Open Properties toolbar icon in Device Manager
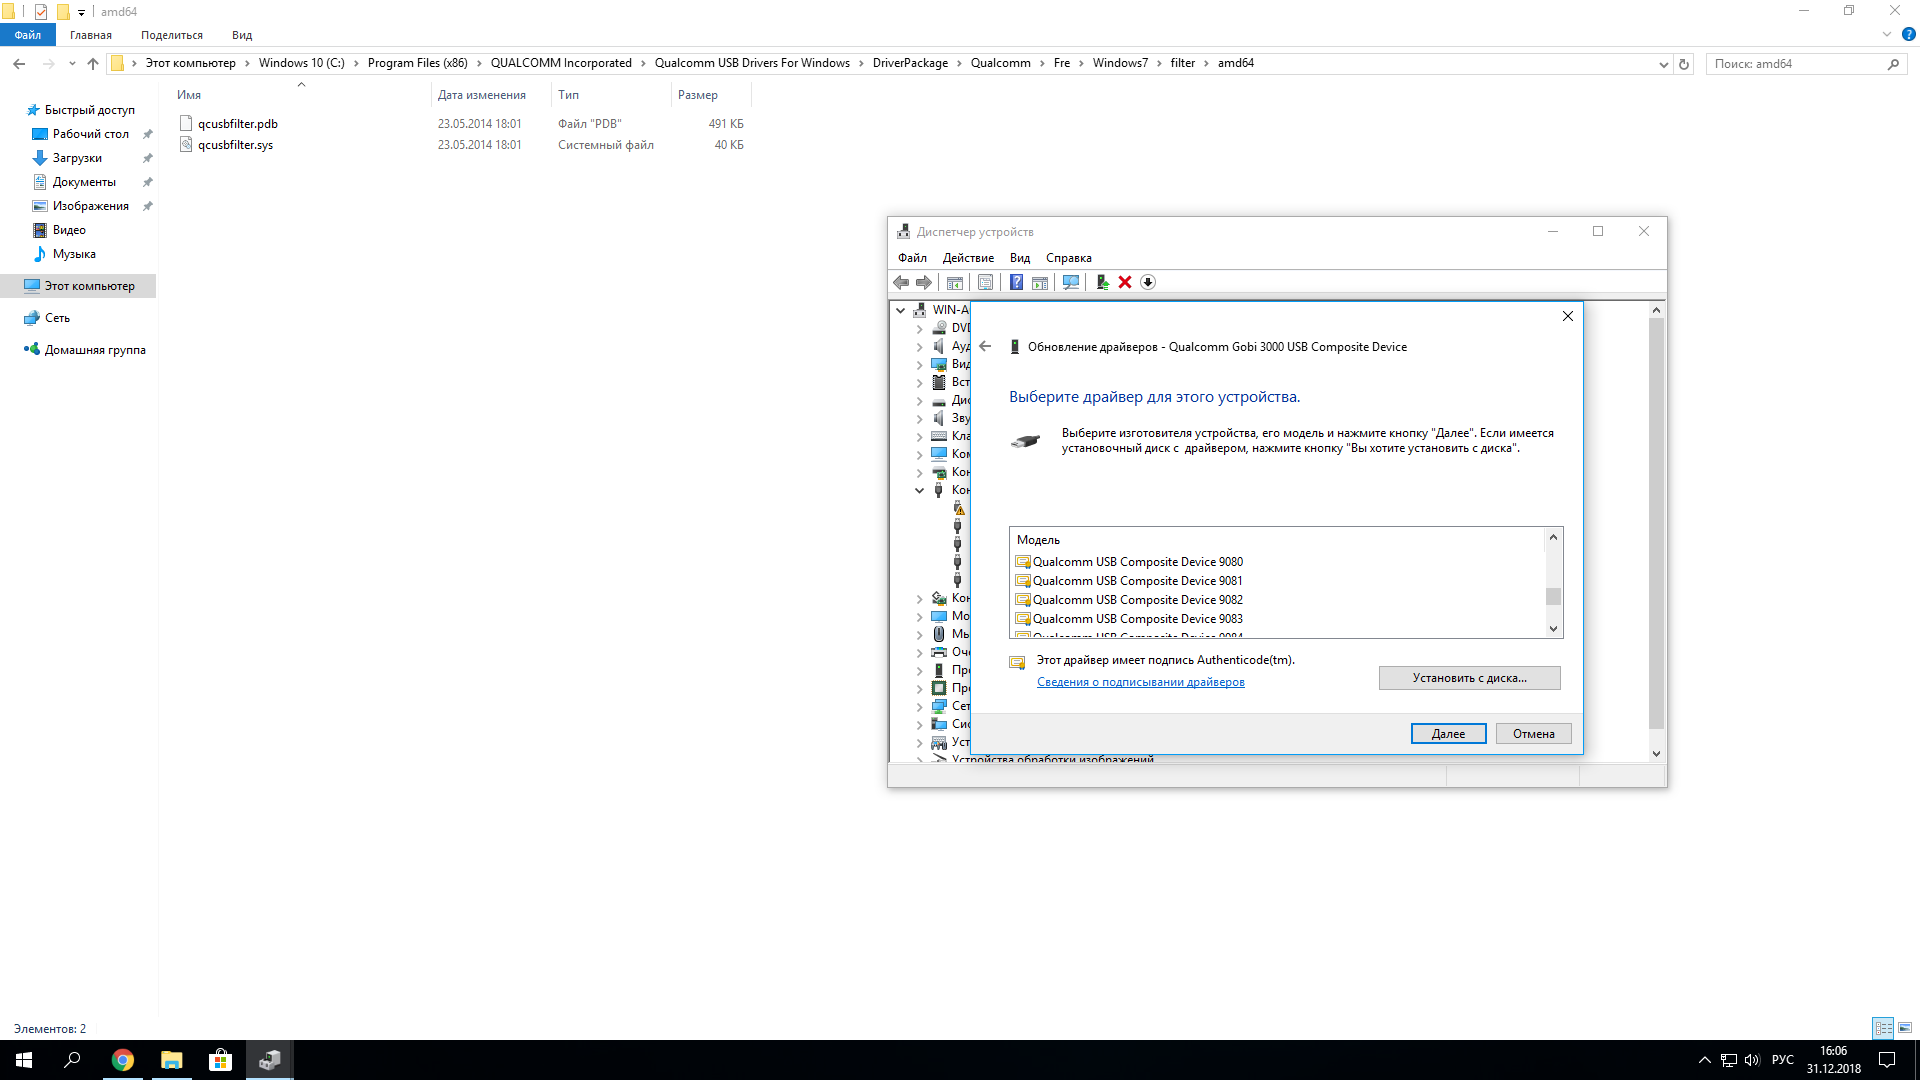1920x1080 pixels. tap(985, 282)
